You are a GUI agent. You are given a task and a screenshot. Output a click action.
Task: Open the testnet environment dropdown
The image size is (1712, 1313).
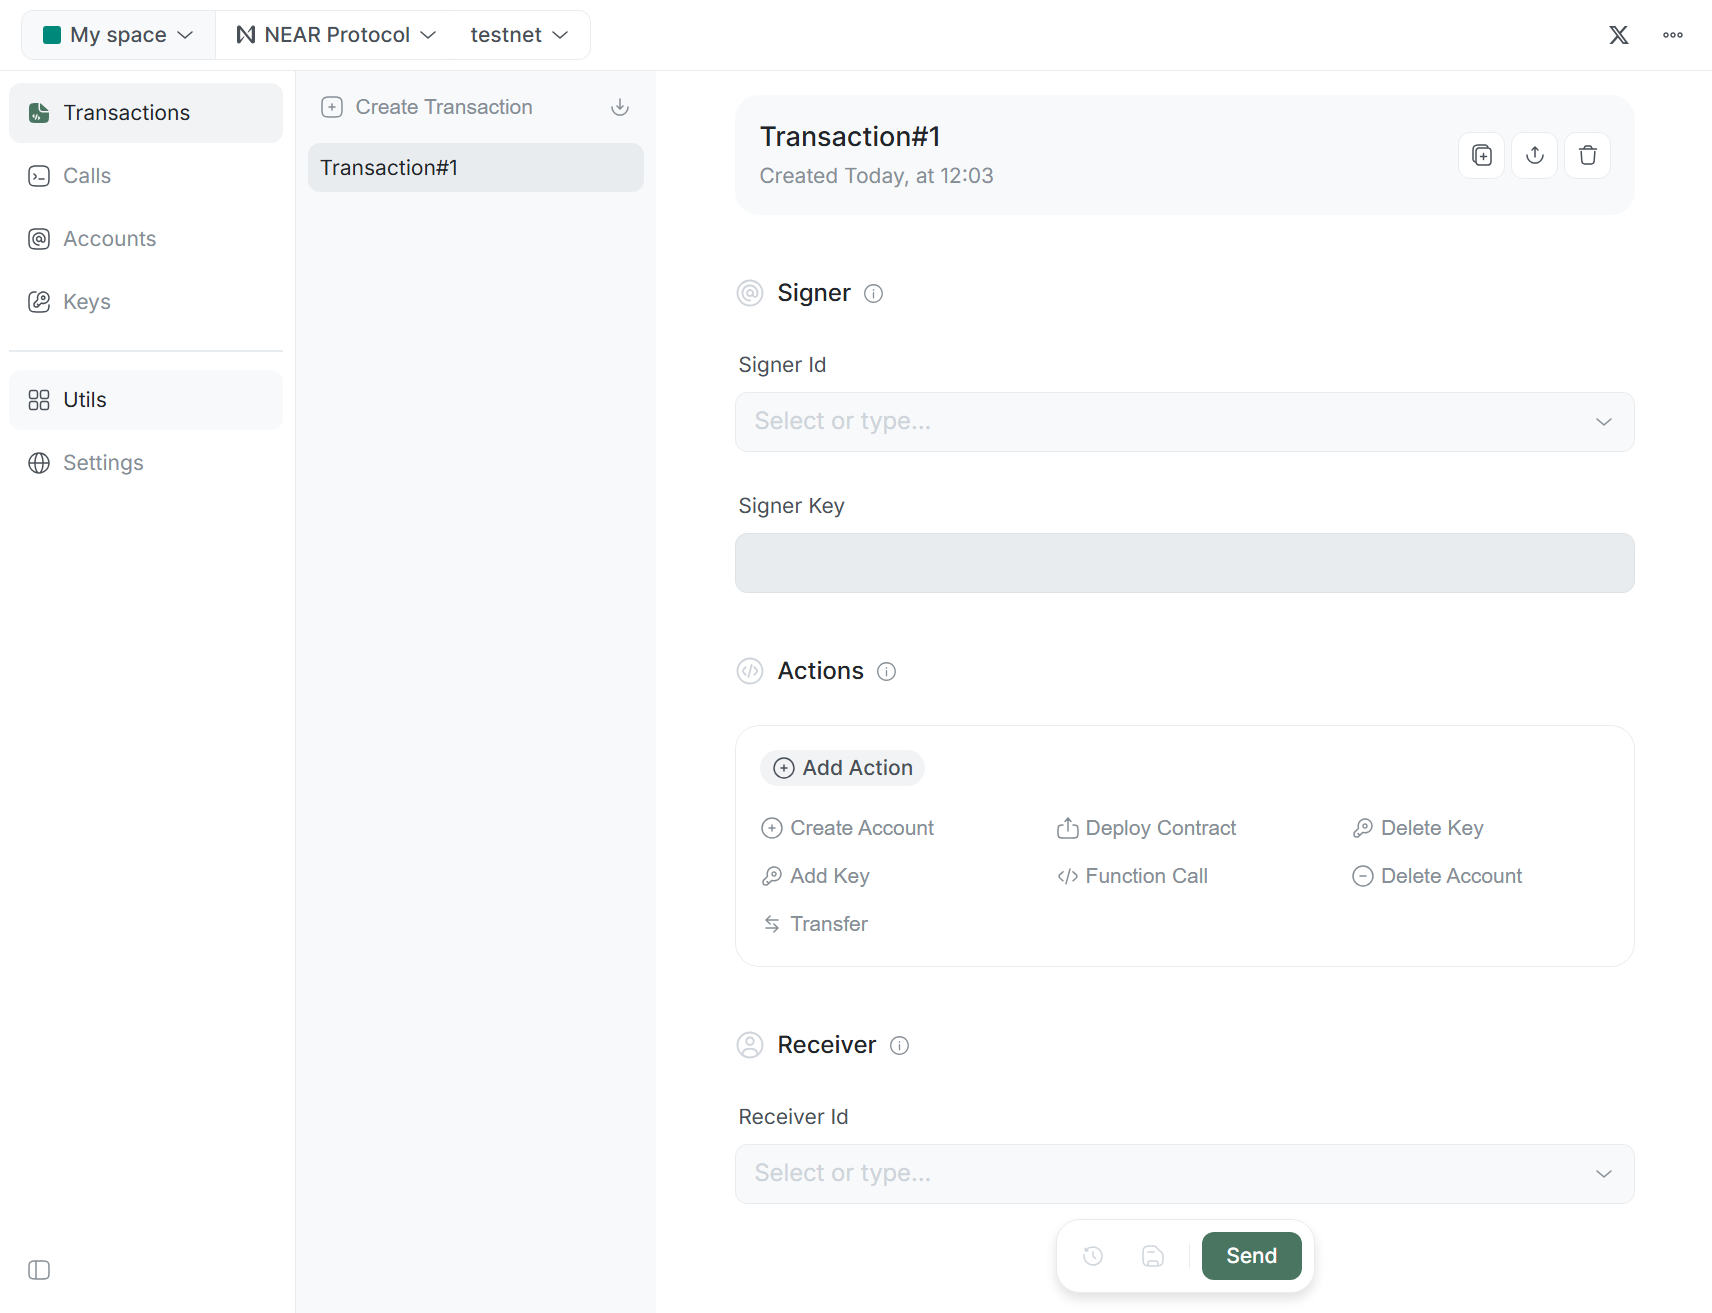coord(519,35)
